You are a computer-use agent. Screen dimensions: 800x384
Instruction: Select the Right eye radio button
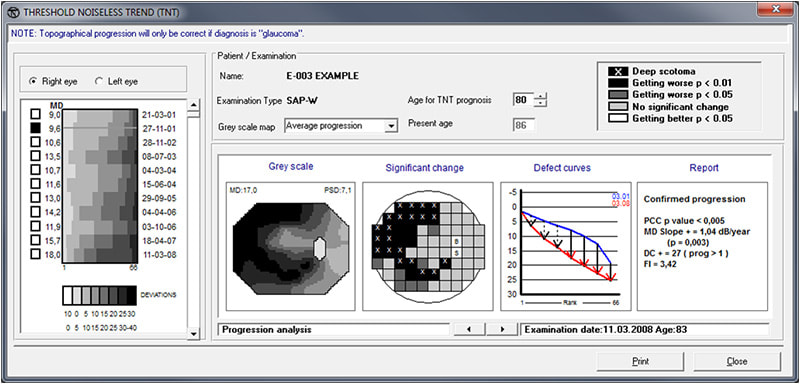pyautogui.click(x=34, y=81)
